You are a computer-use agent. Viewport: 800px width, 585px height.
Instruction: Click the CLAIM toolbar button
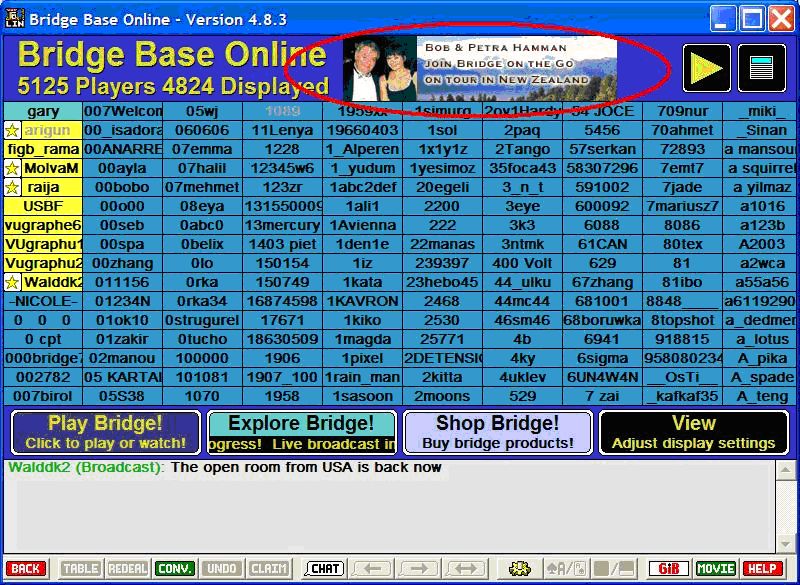[268, 568]
